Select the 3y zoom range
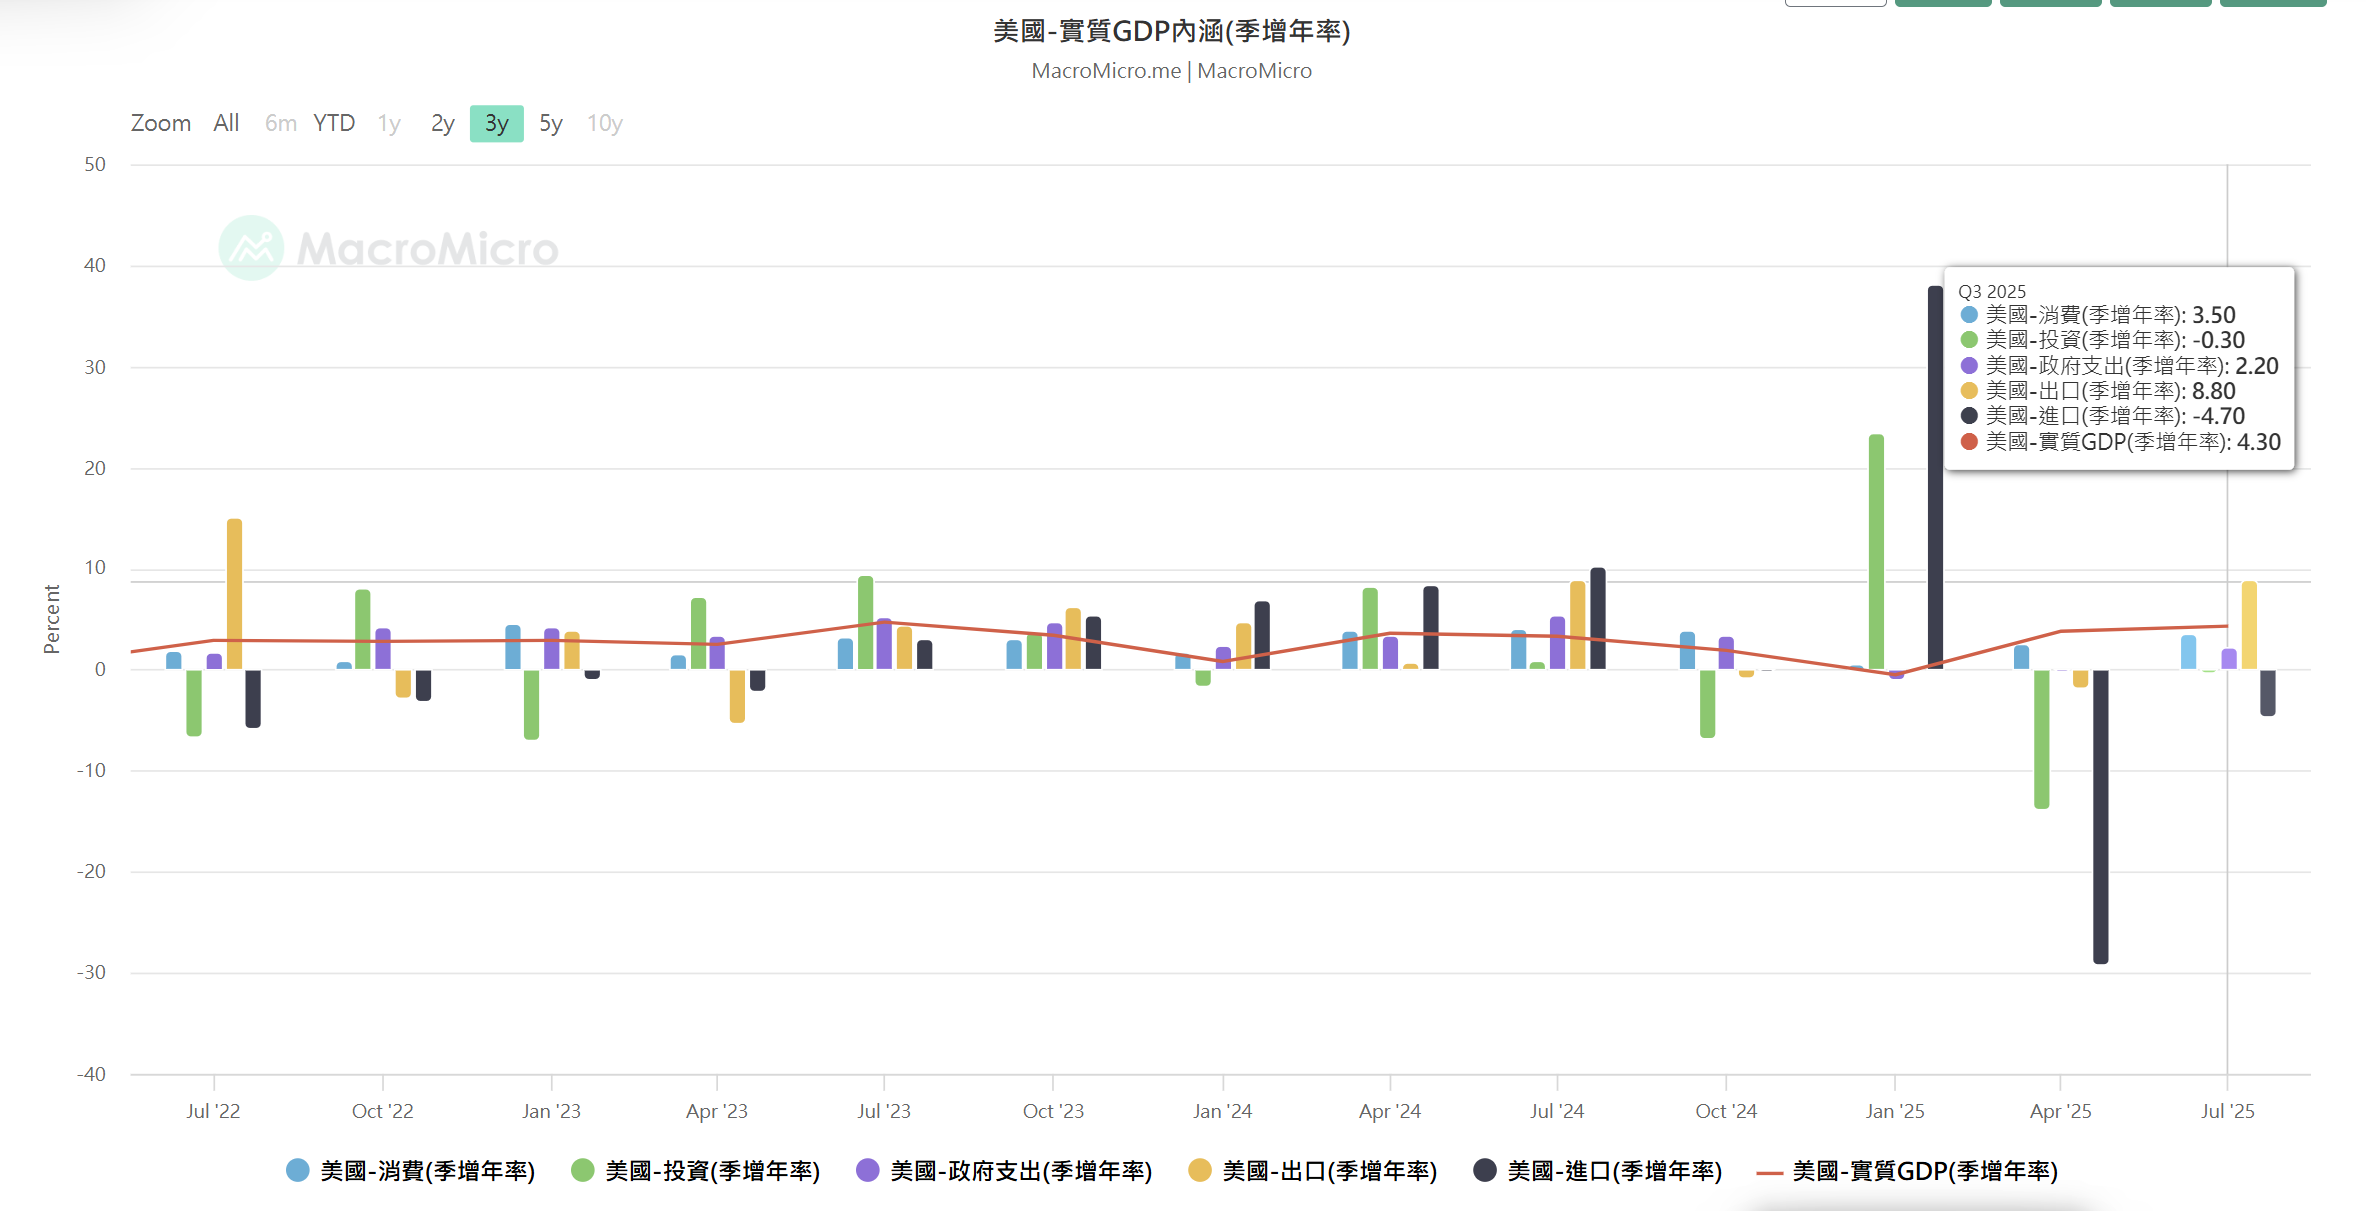 [x=496, y=123]
